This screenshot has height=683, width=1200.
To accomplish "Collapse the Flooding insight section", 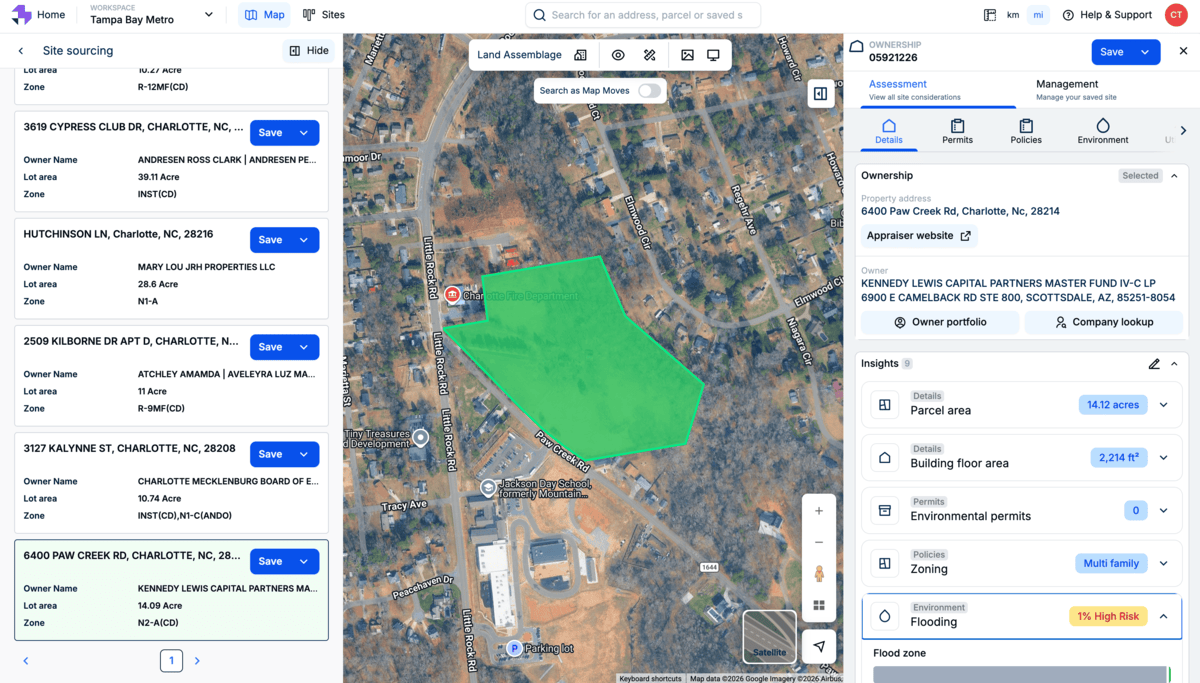I will point(1163,616).
